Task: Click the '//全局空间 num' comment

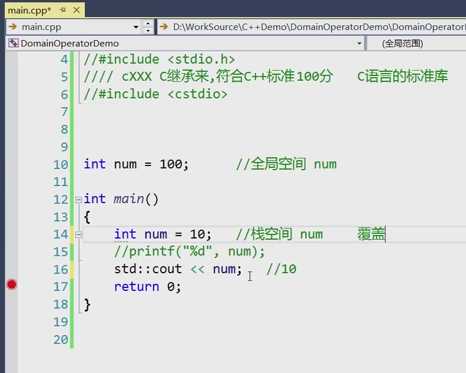Action: pyautogui.click(x=286, y=164)
